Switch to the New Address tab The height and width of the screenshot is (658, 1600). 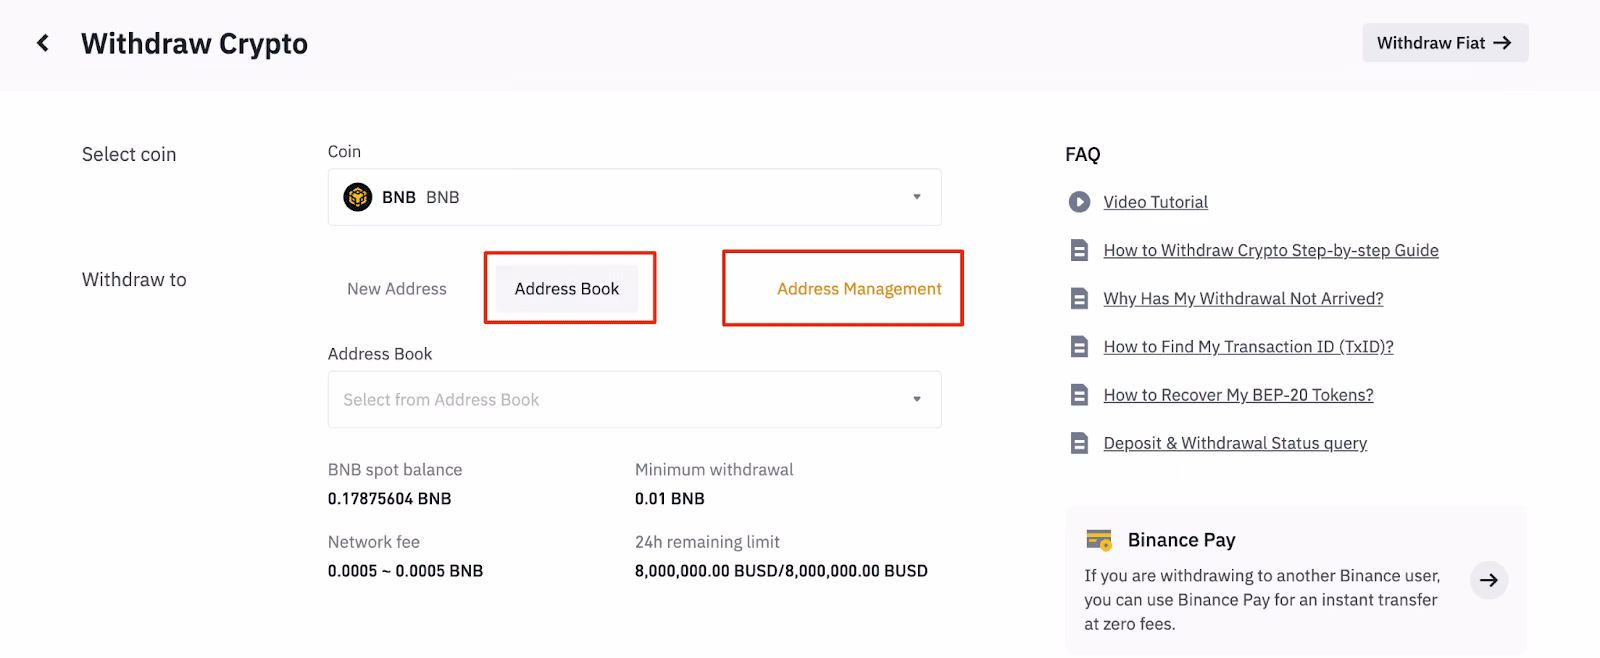point(397,289)
